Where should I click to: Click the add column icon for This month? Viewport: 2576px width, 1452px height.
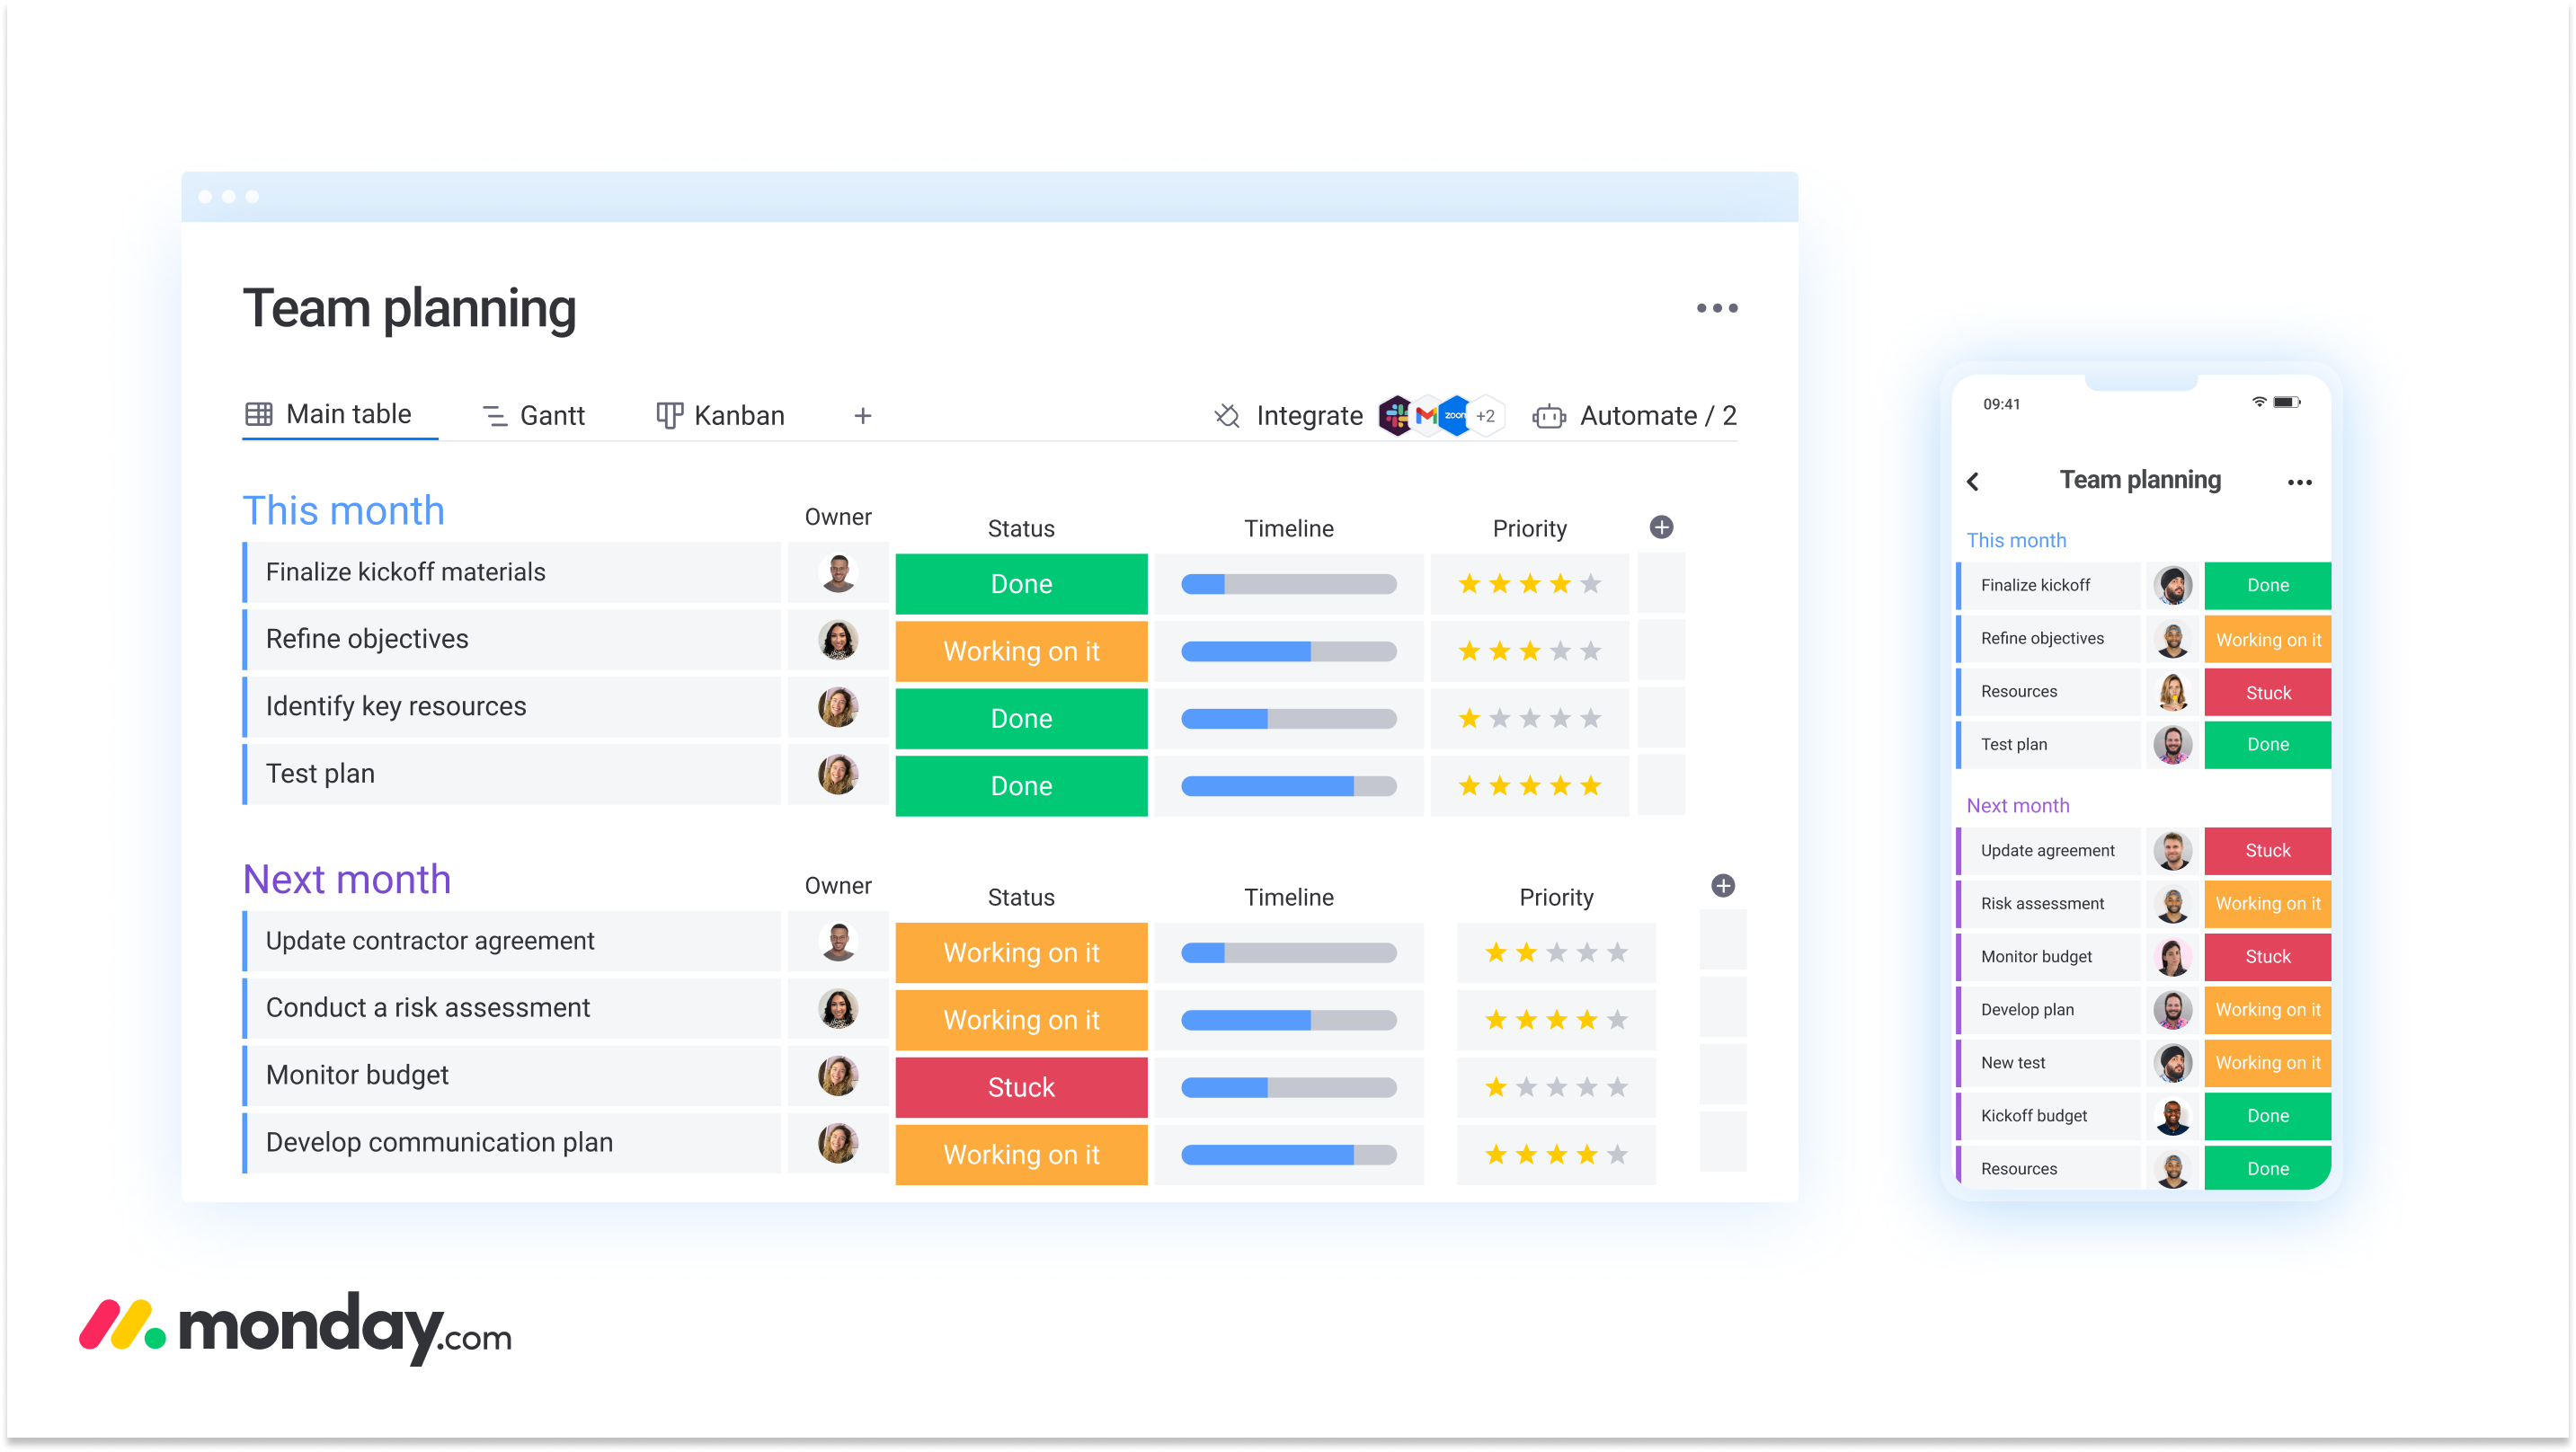1661,527
